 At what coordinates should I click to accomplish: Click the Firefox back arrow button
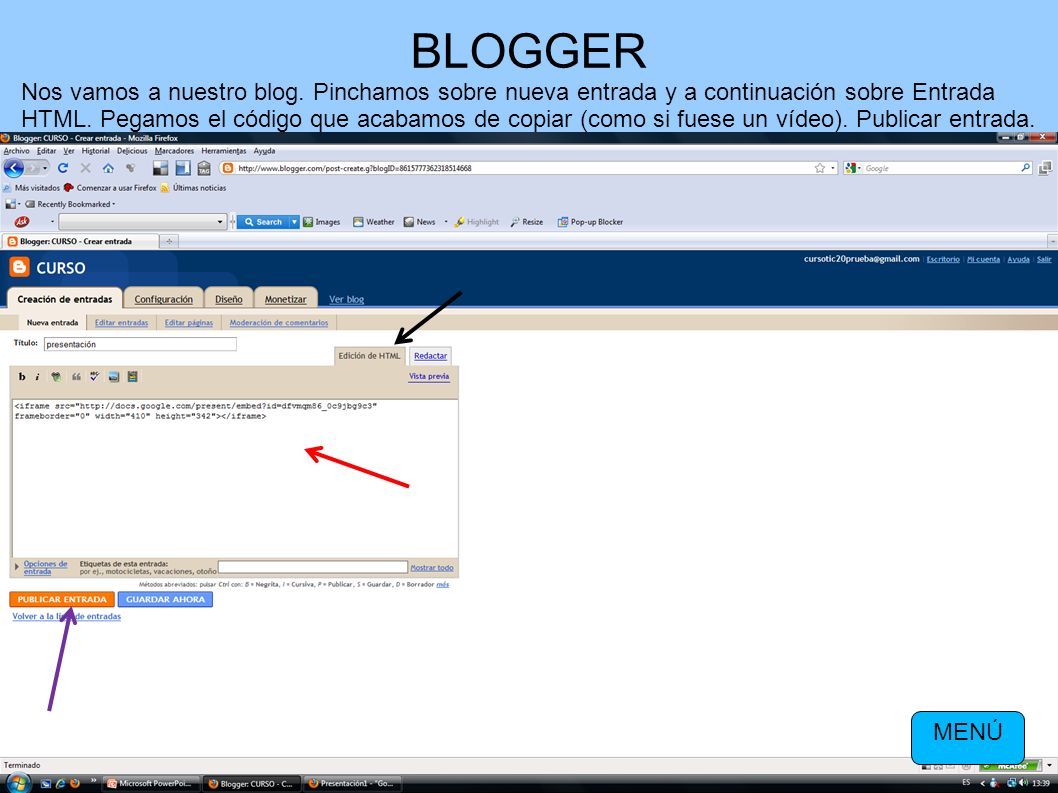pos(14,168)
